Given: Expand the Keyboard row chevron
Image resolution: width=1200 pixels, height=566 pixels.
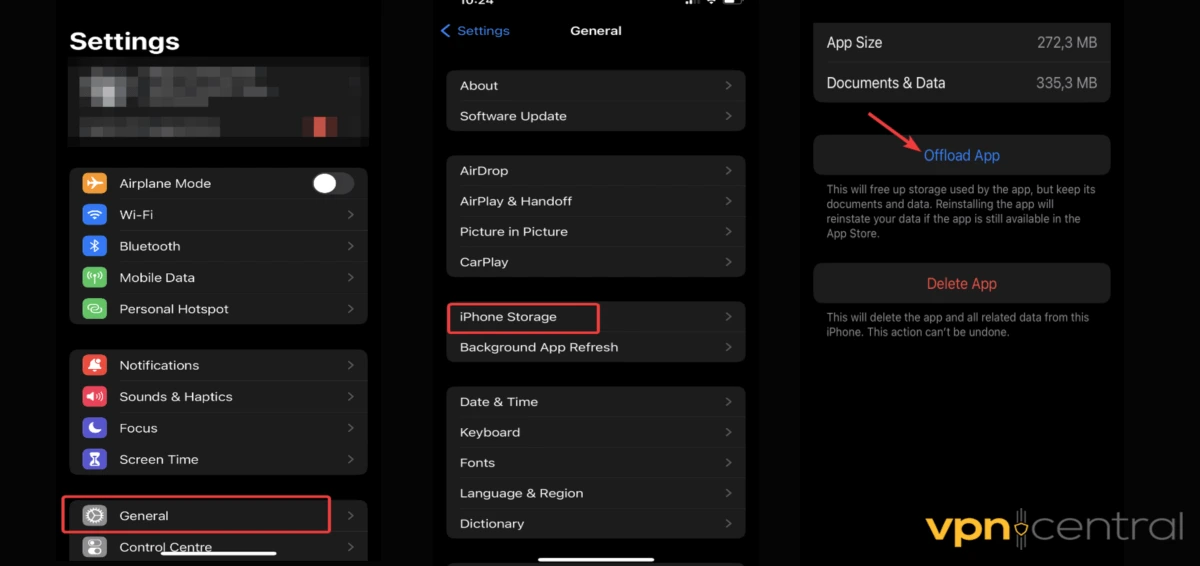Looking at the screenshot, I should click(x=728, y=432).
